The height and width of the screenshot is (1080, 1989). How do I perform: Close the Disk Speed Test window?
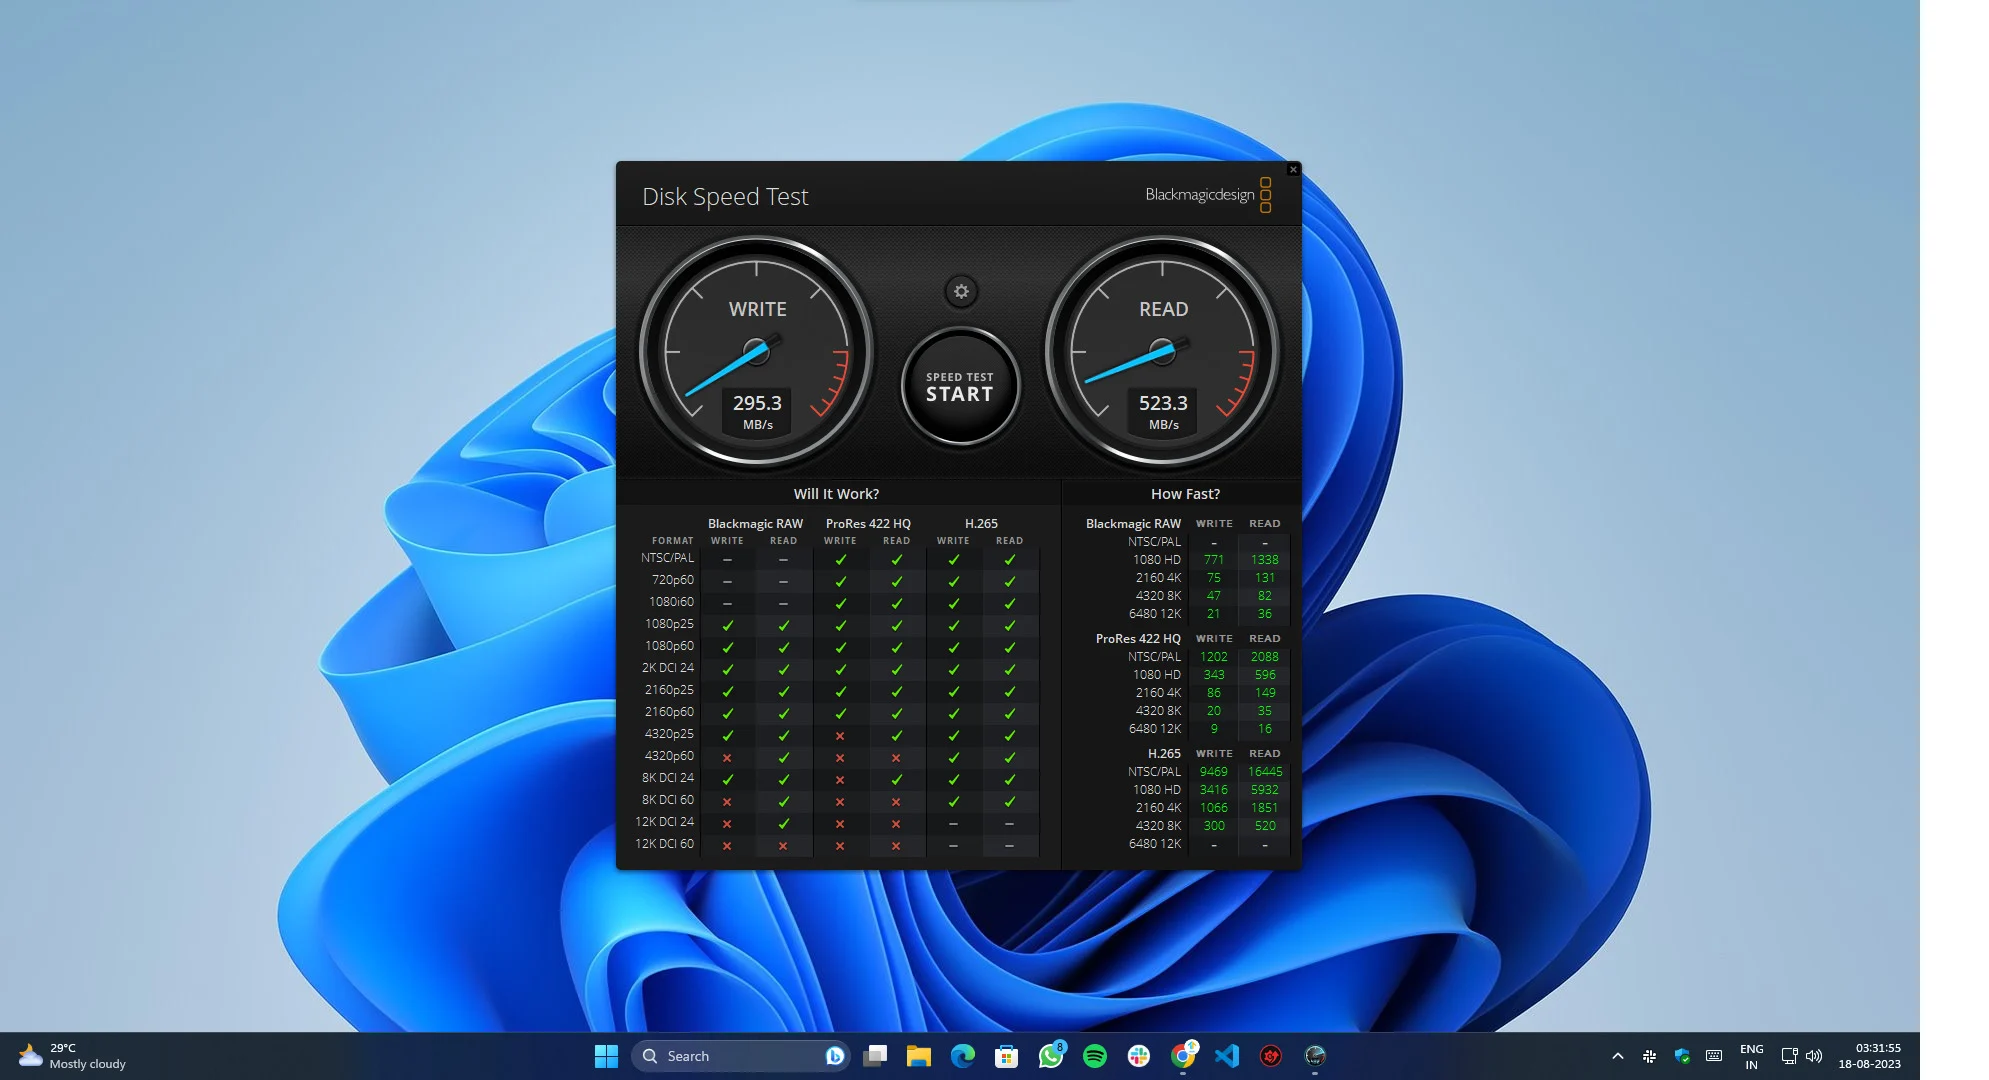click(x=1293, y=170)
